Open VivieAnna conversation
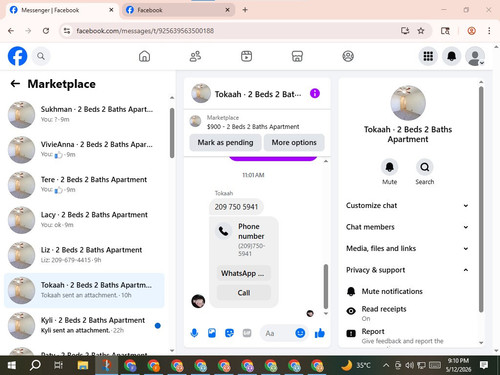The height and width of the screenshot is (375, 500). [x=84, y=149]
